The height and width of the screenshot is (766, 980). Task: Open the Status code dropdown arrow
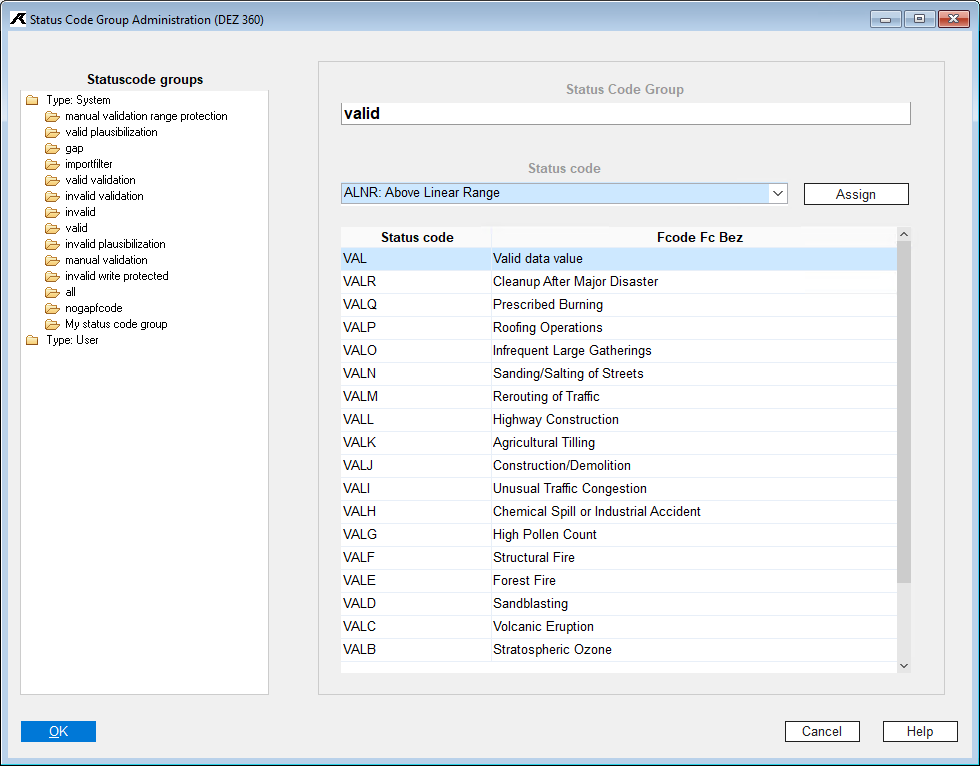tap(778, 193)
